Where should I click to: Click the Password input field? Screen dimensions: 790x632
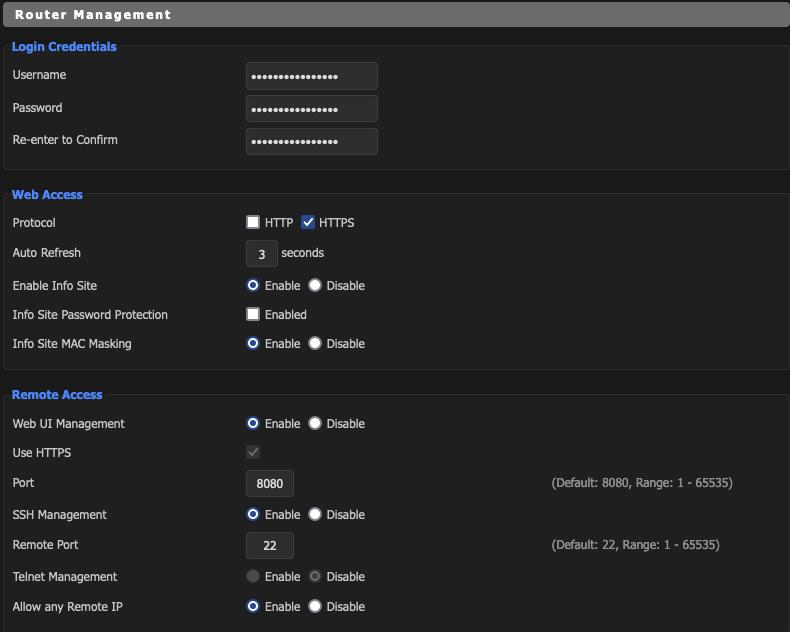[x=311, y=109]
